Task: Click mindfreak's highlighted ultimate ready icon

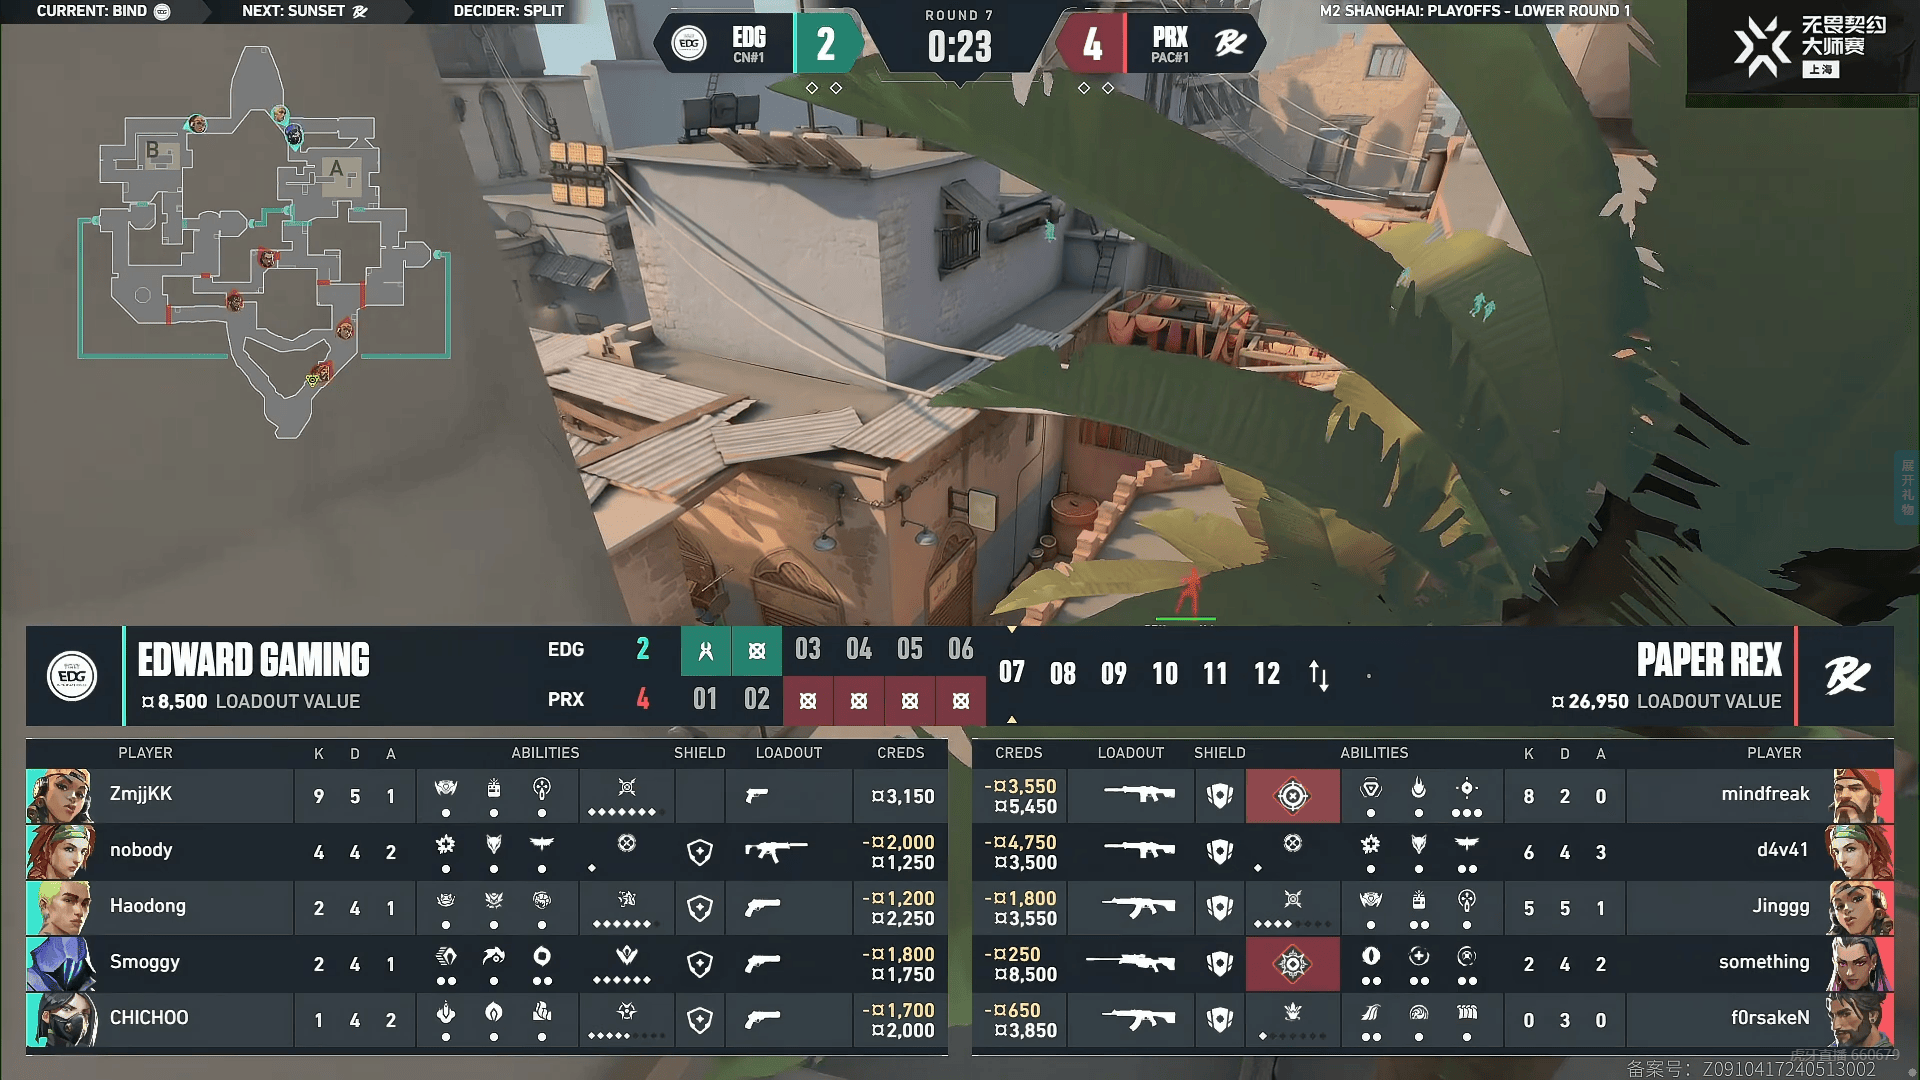Action: point(1292,796)
